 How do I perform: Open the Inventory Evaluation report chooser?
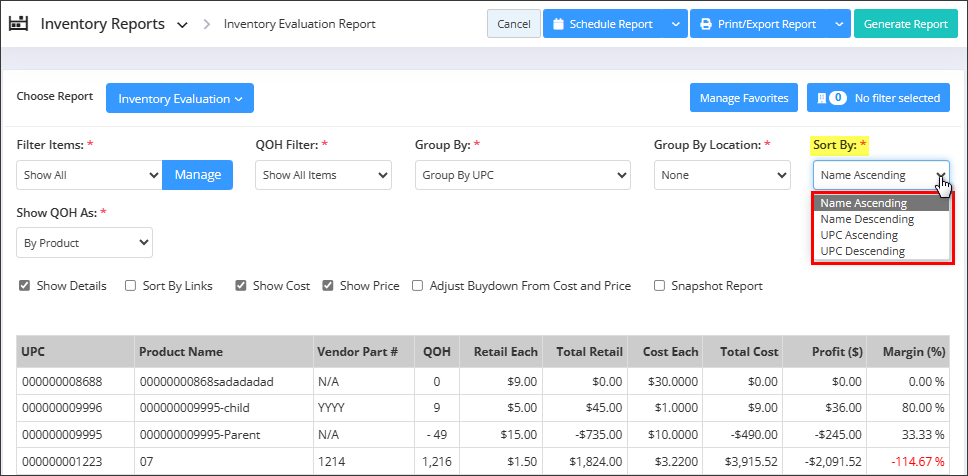coord(180,98)
